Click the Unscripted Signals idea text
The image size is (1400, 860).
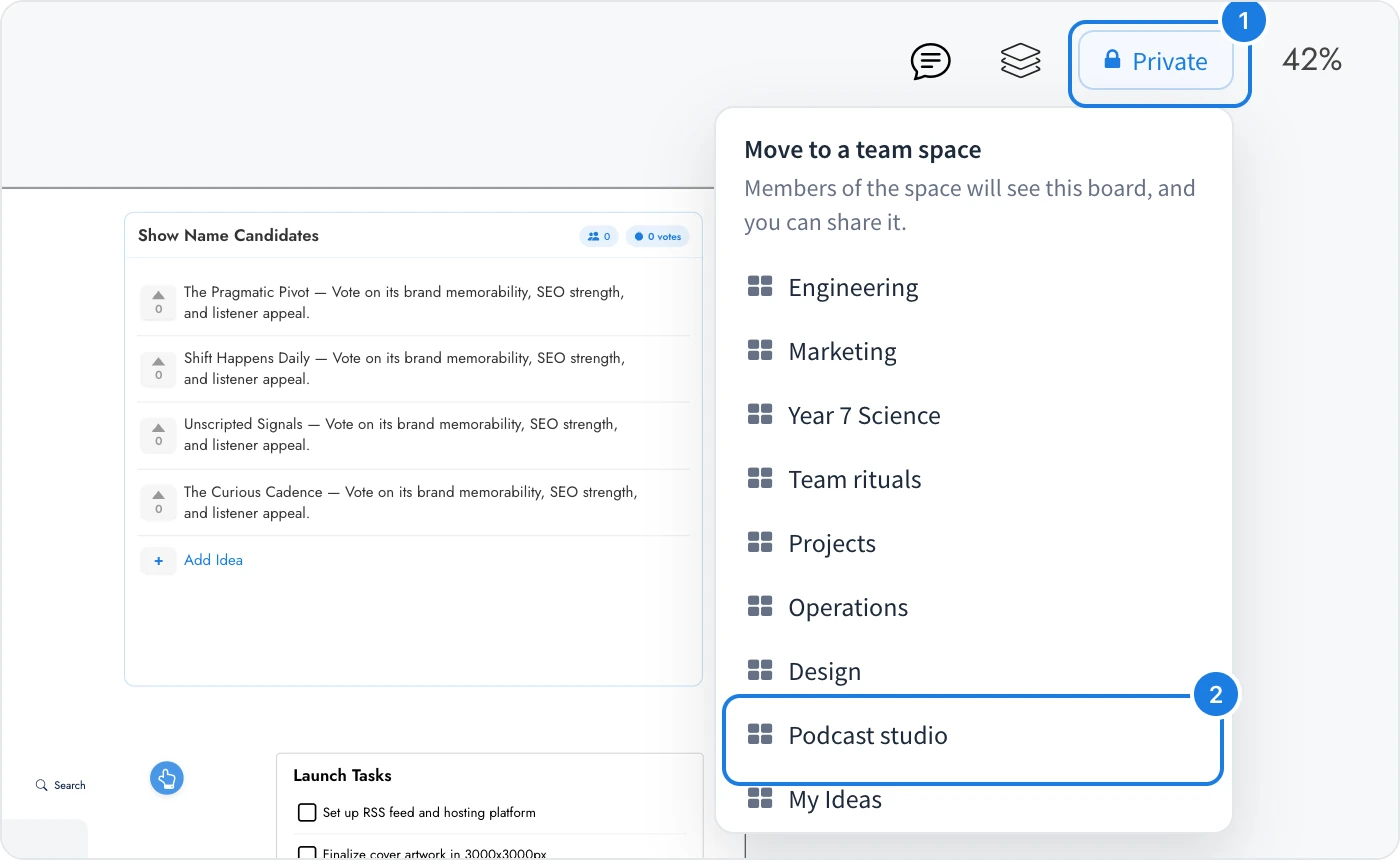click(x=401, y=434)
